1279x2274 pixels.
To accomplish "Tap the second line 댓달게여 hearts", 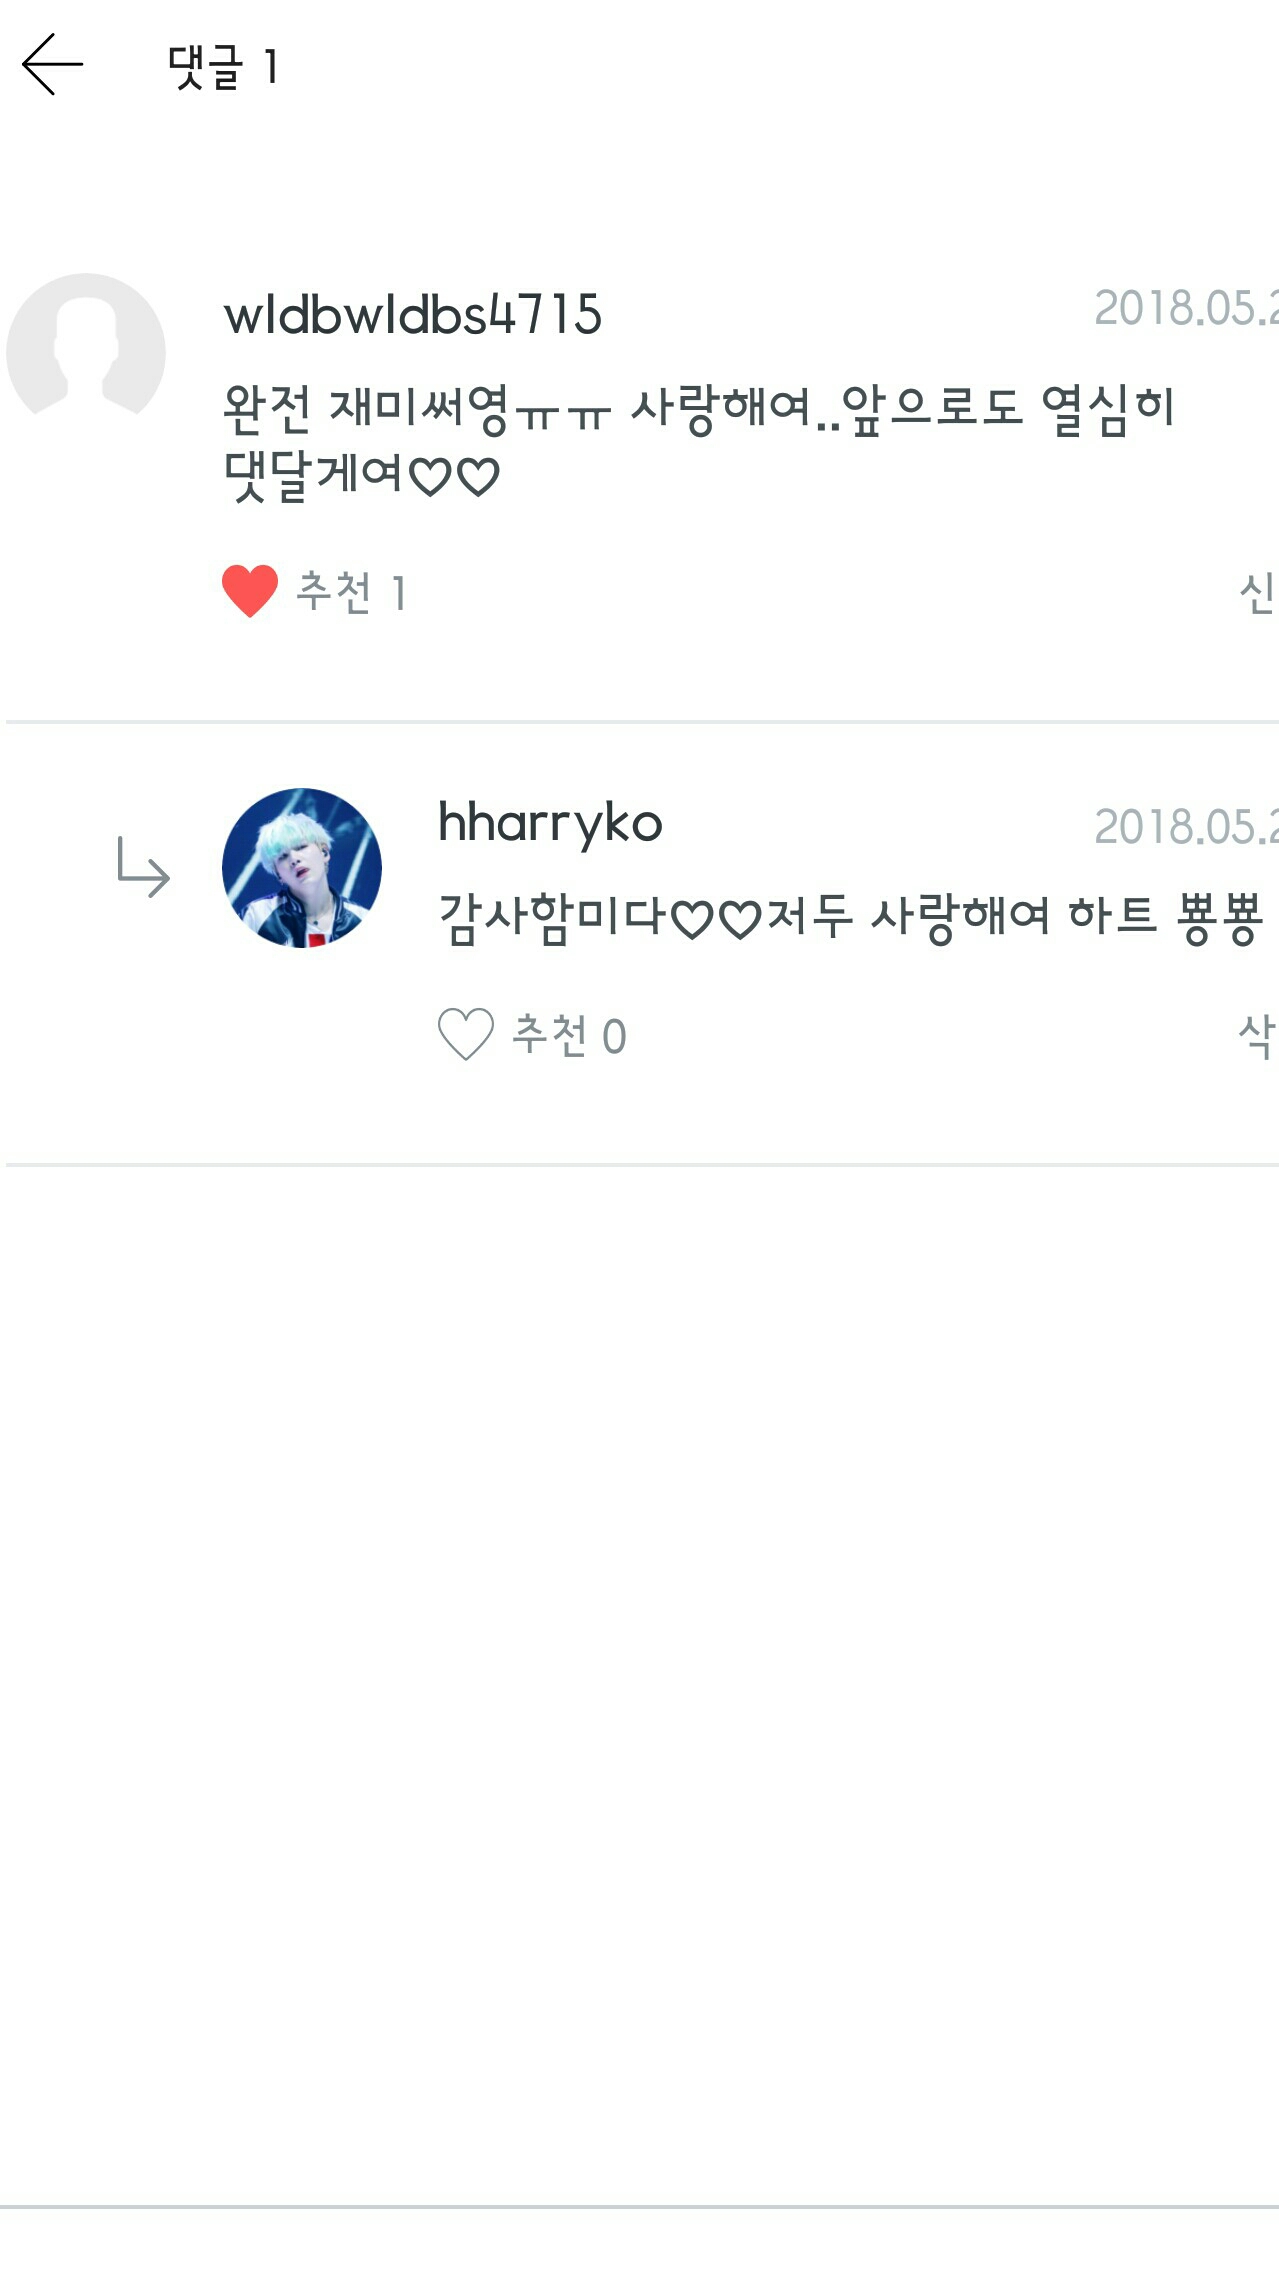I will 361,475.
